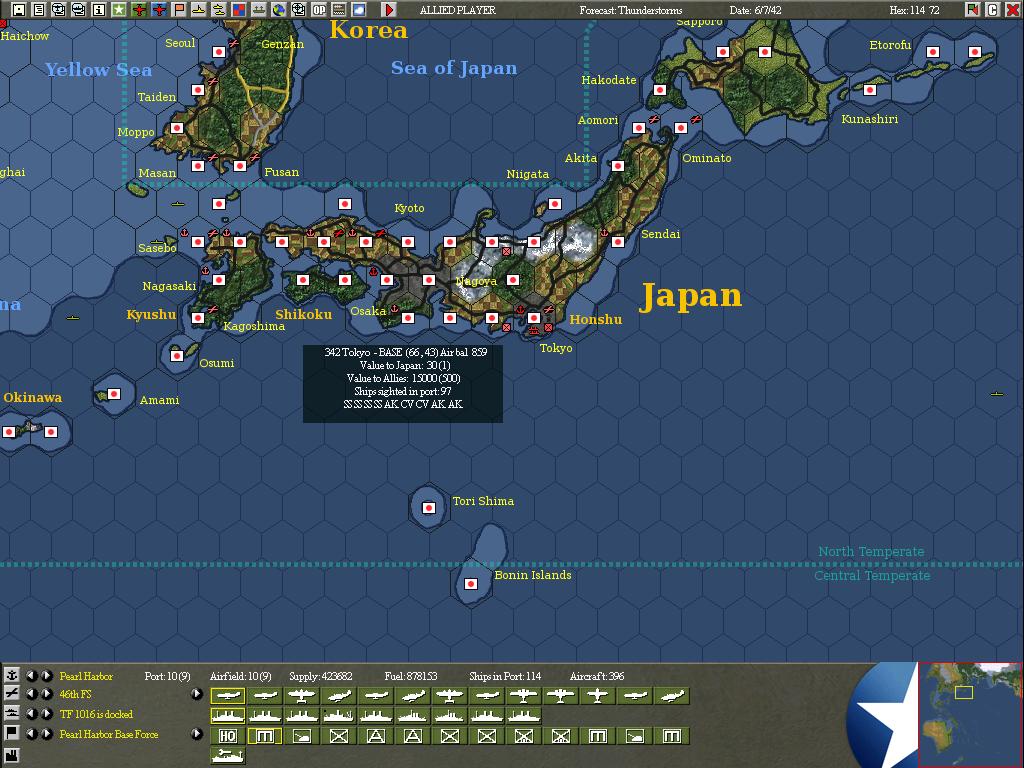Select the yellow-outlined unit icon beside HQ
This screenshot has width=1024, height=768.
pyautogui.click(x=264, y=736)
